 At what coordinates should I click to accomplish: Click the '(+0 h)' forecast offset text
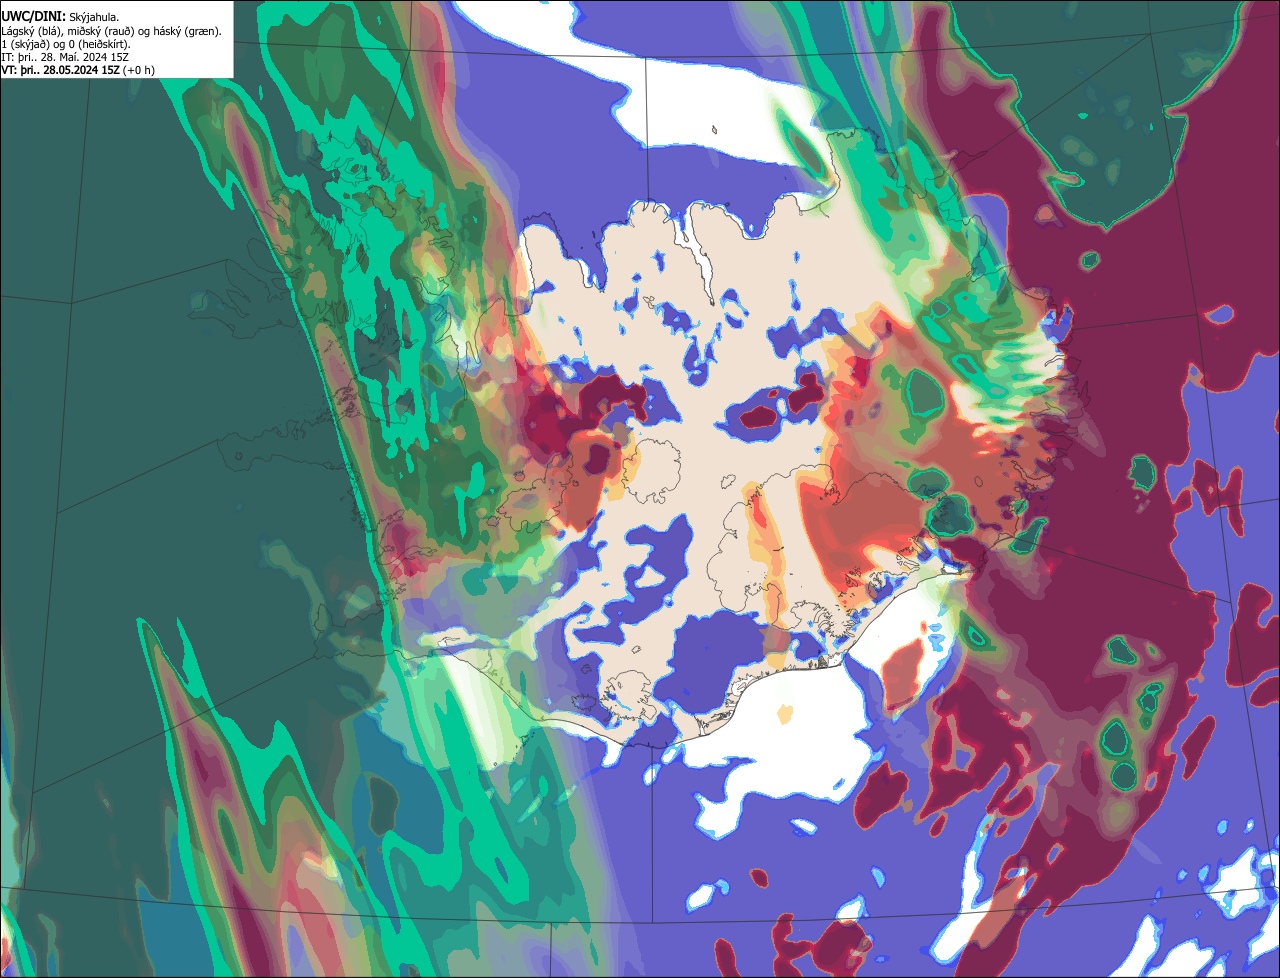[139, 71]
